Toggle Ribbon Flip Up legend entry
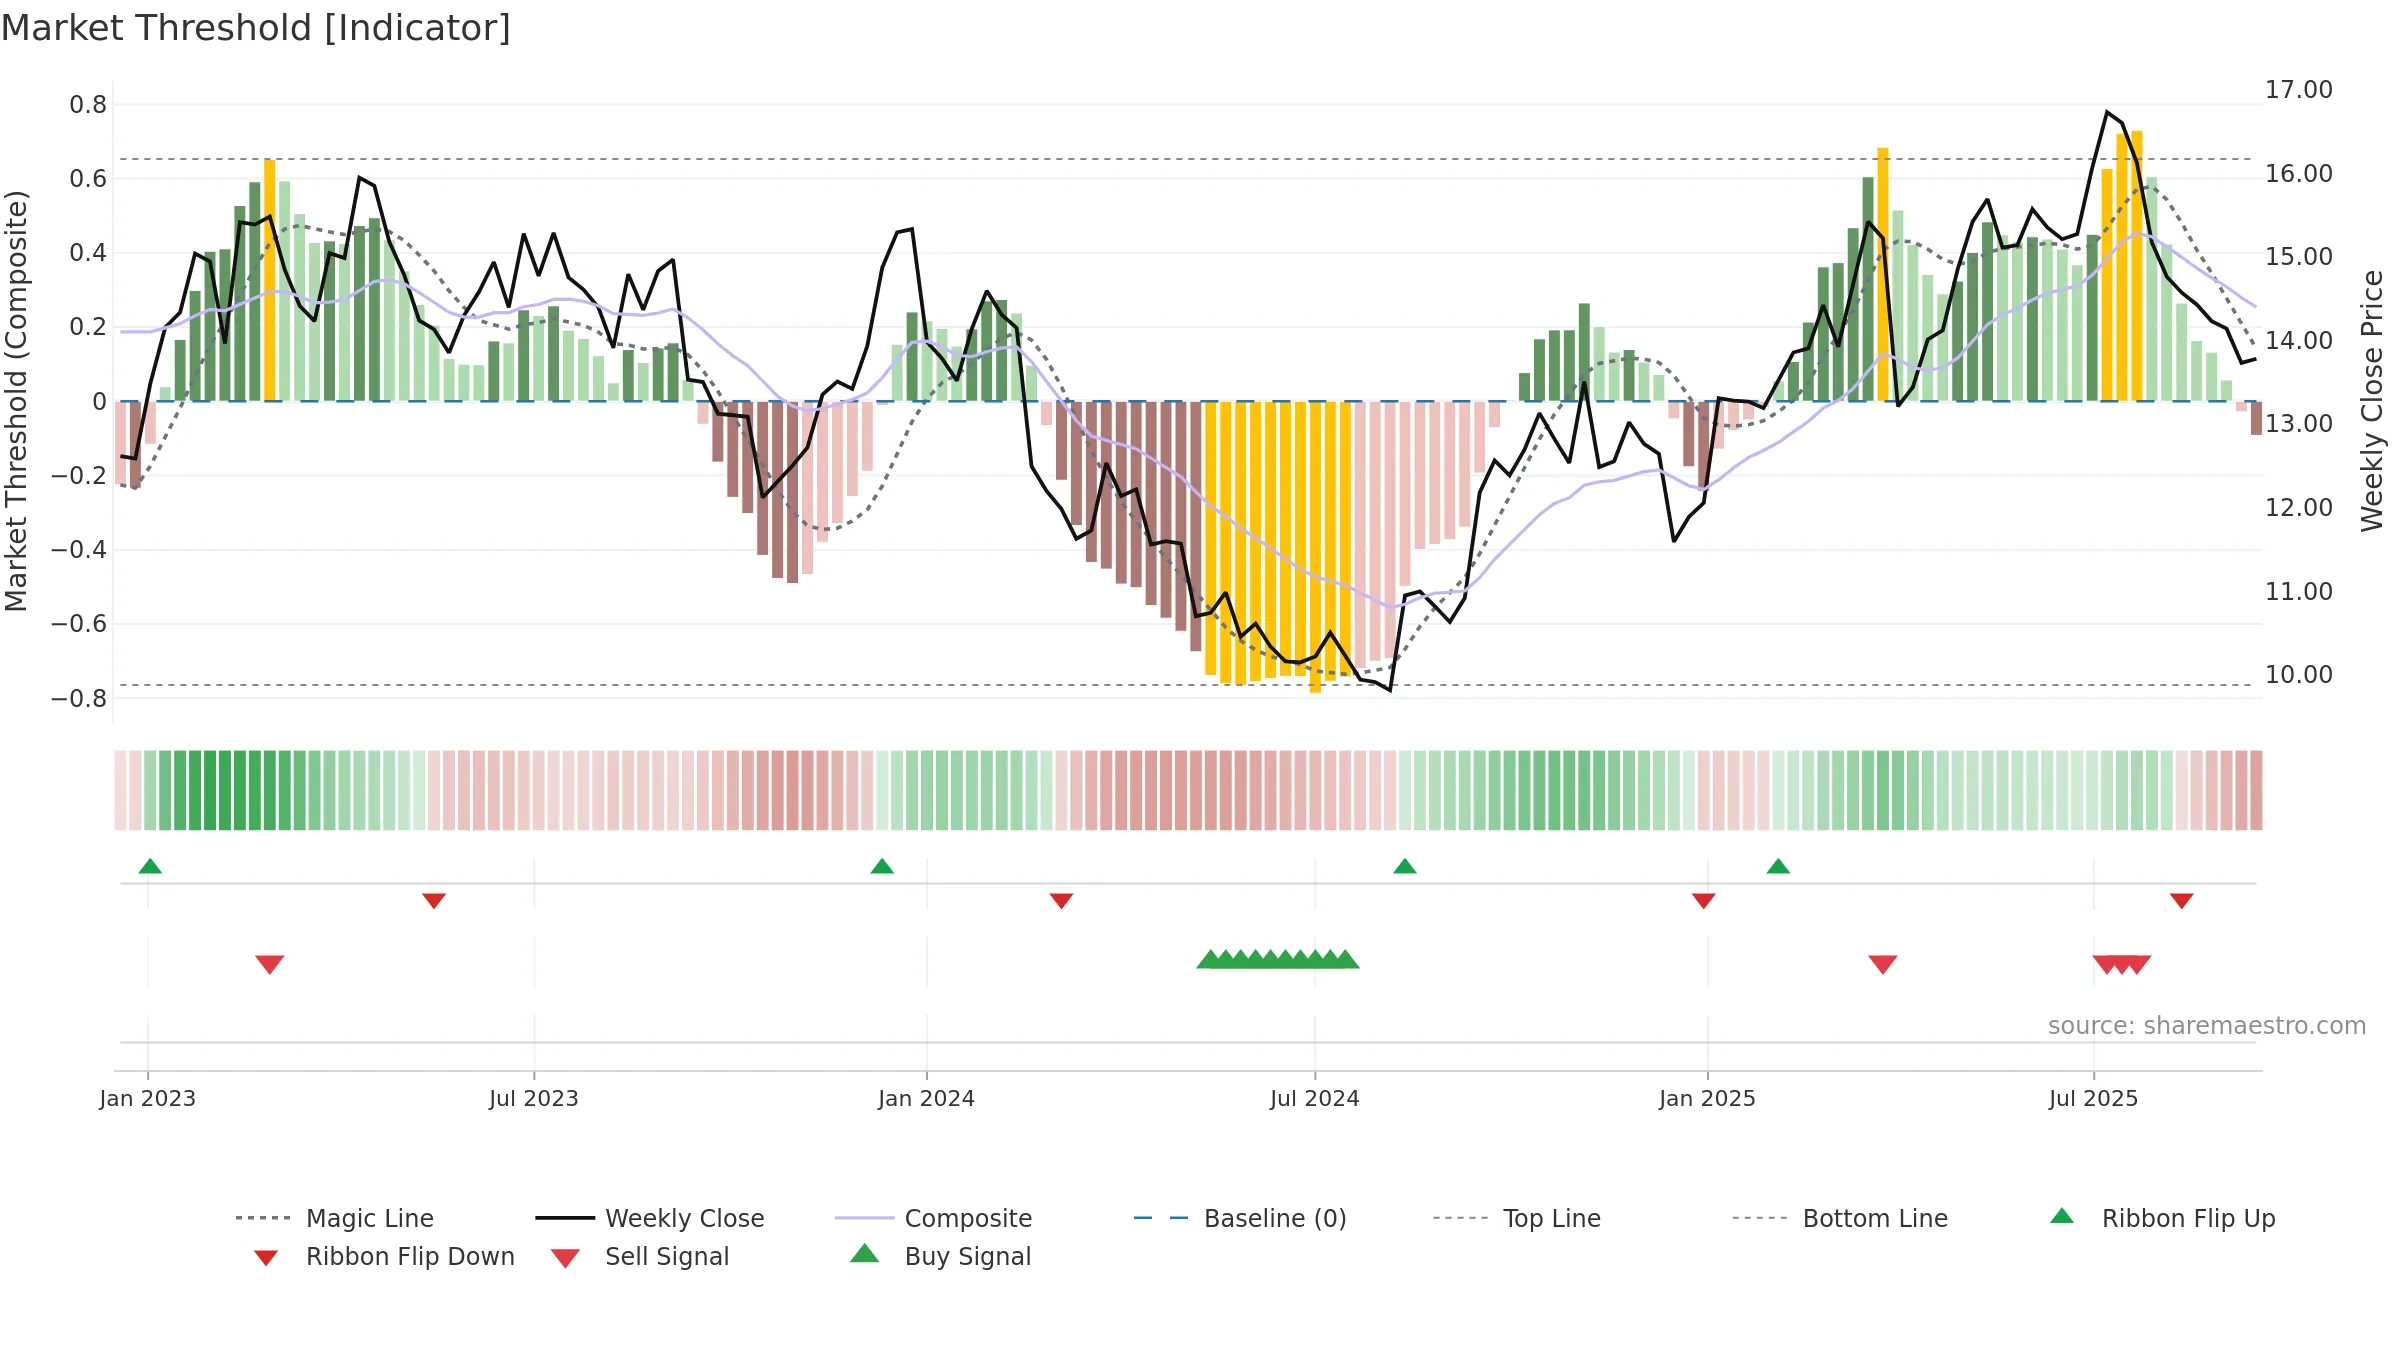Screen dimensions: 2400x1350 pos(2162,1218)
